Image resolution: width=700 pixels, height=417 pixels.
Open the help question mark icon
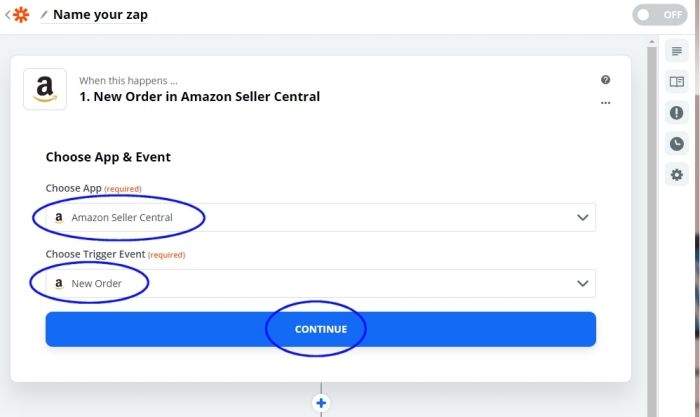605,79
